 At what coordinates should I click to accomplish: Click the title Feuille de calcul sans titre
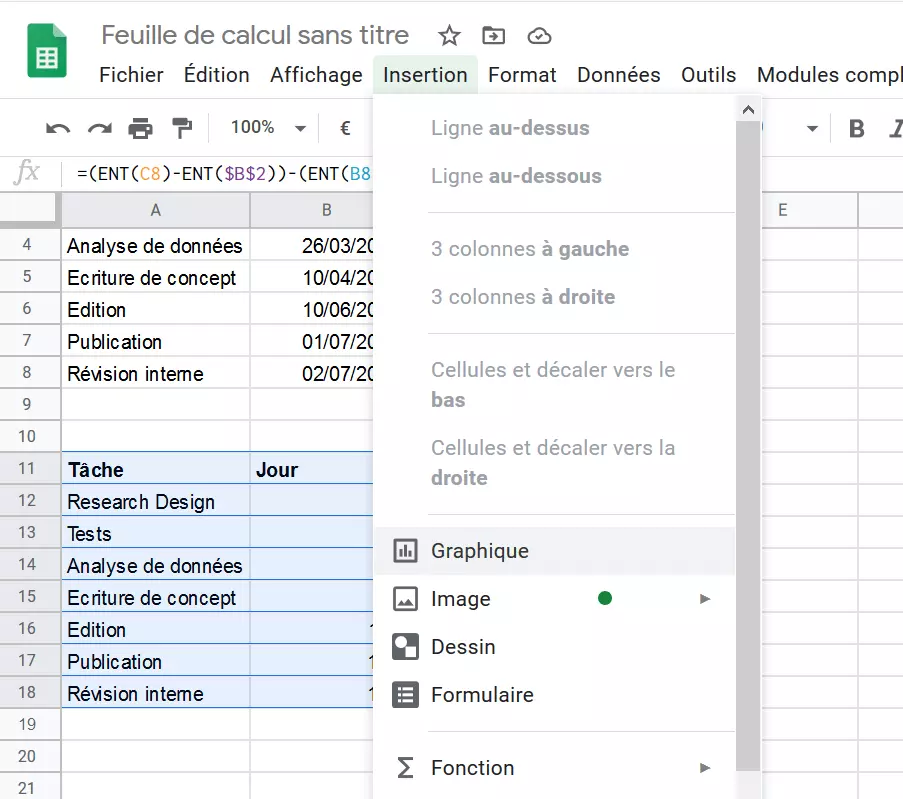(255, 35)
